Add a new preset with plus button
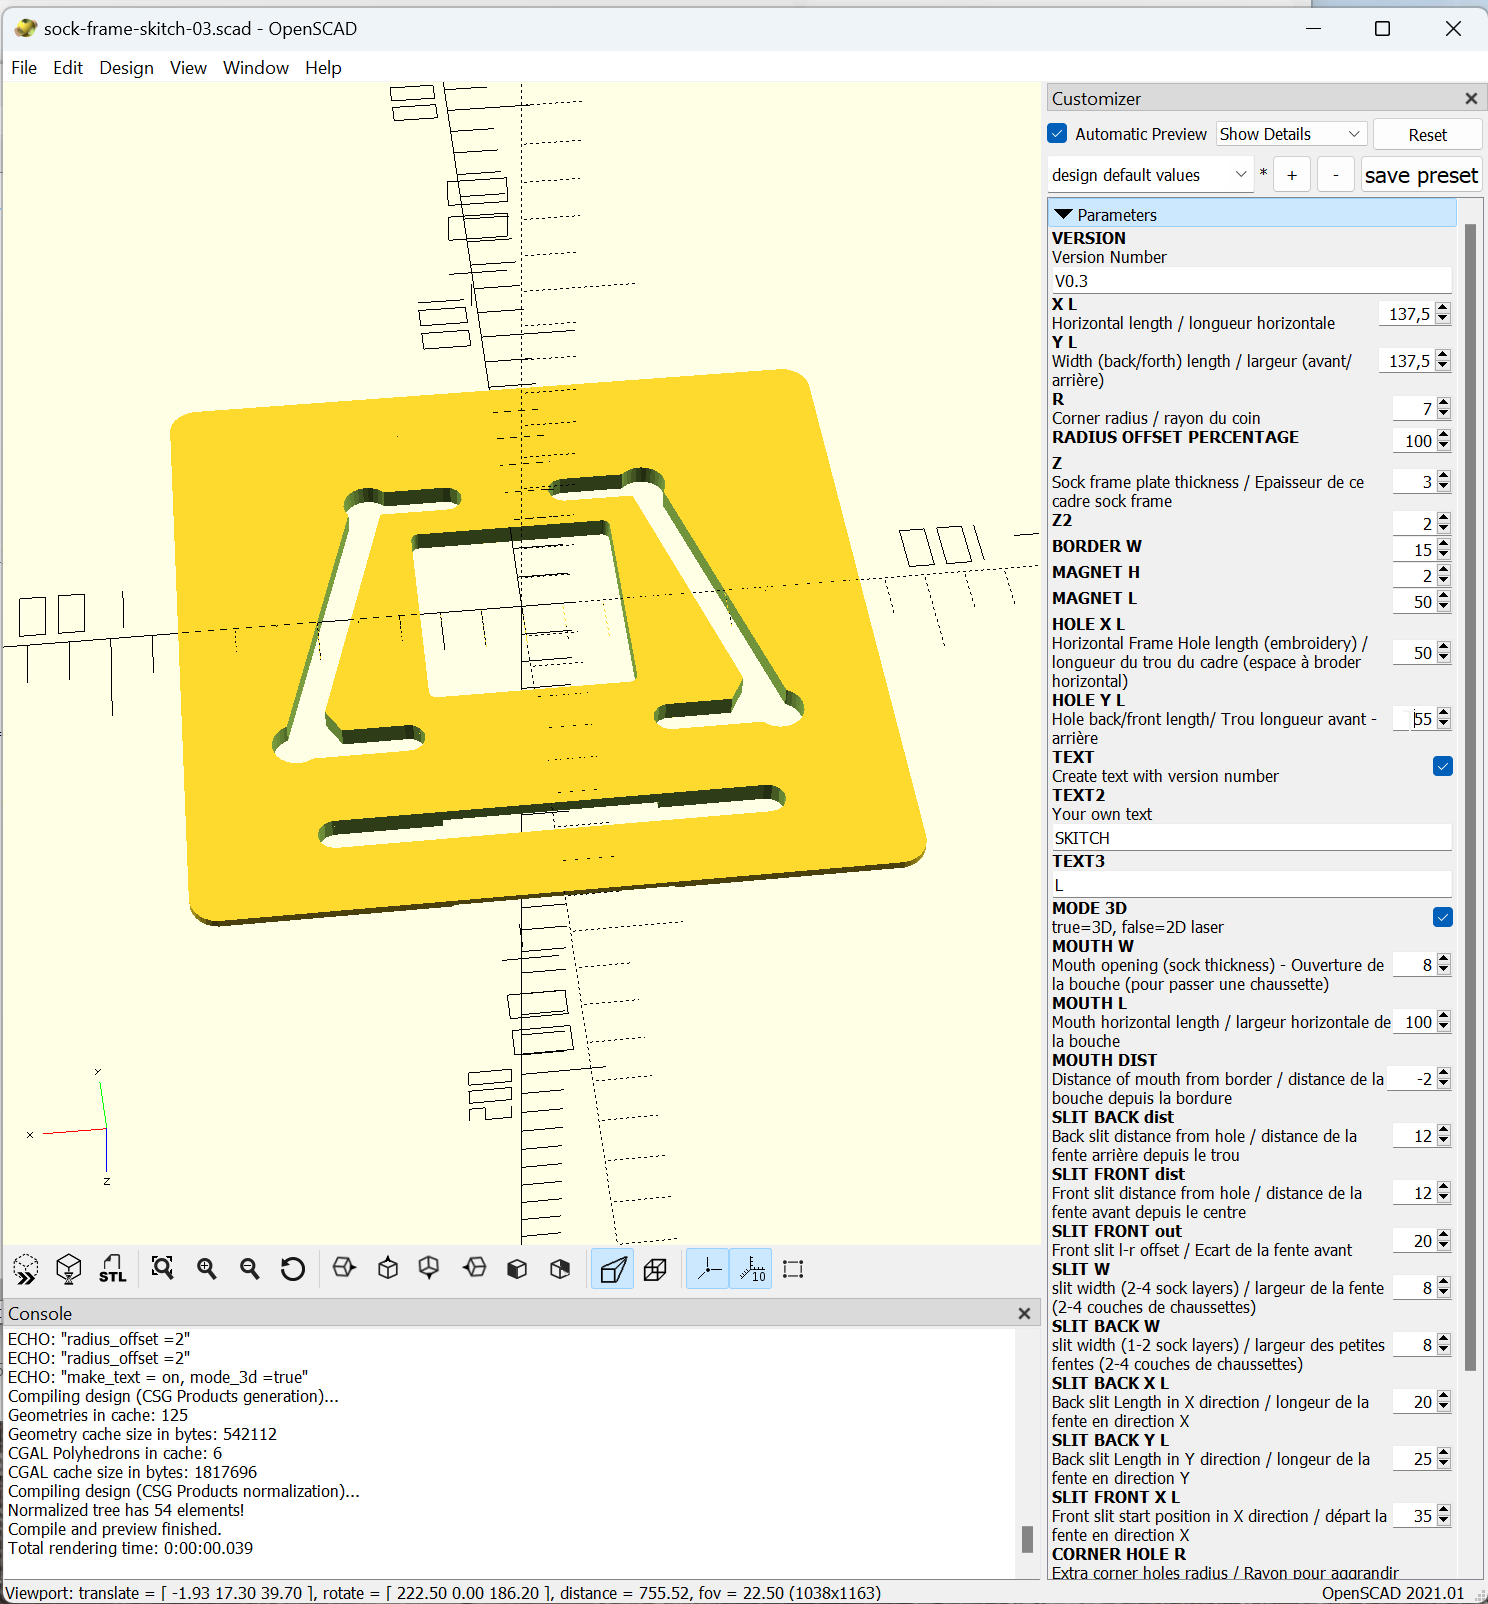 click(1292, 175)
